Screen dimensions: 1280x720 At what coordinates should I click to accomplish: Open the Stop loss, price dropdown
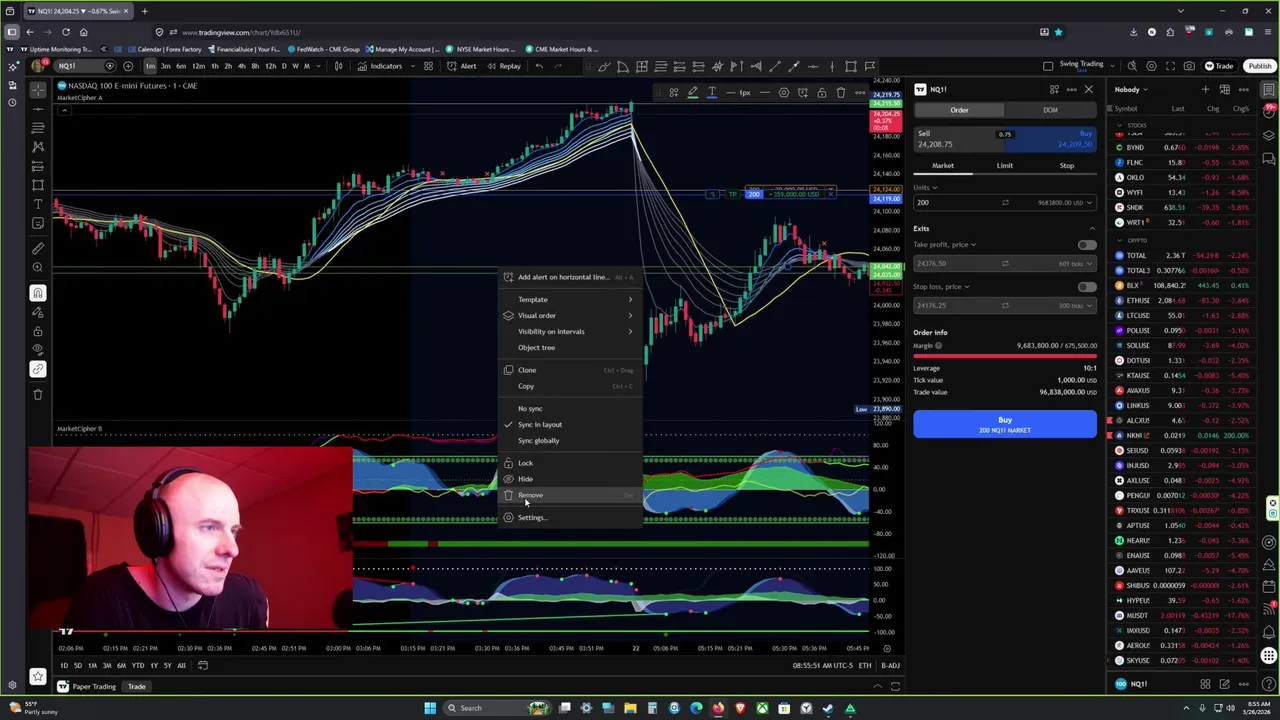(x=940, y=287)
